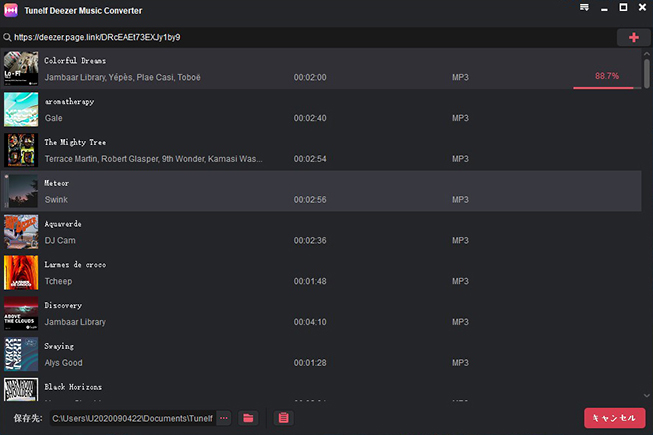Image resolution: width=653 pixels, height=435 pixels.
Task: Click The Mighty Tree track title
Action: tap(75, 142)
